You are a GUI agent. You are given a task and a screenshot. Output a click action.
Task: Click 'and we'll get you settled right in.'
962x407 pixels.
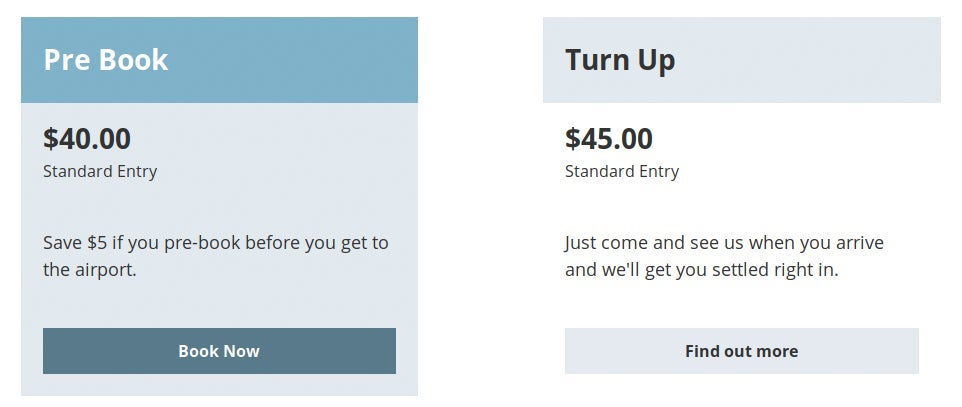pos(701,269)
